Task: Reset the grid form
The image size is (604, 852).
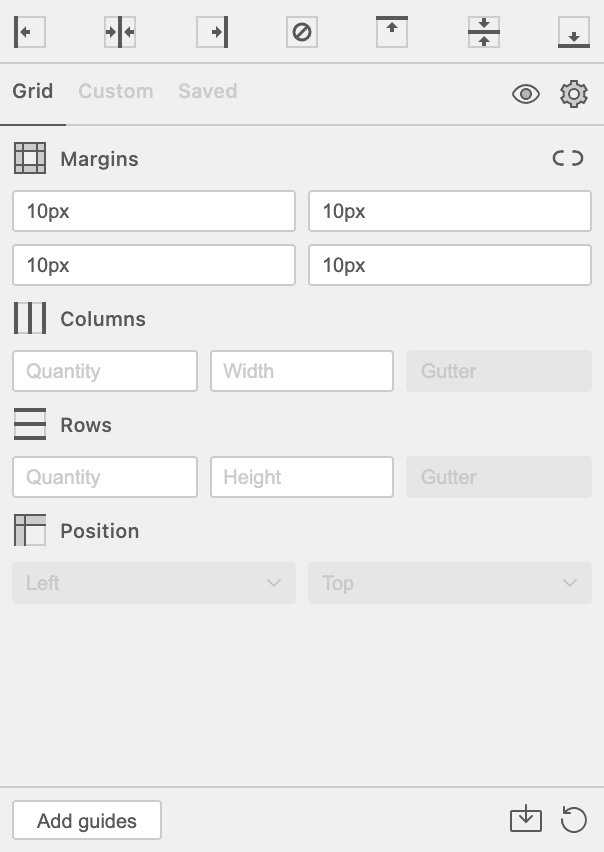Action: (x=573, y=820)
